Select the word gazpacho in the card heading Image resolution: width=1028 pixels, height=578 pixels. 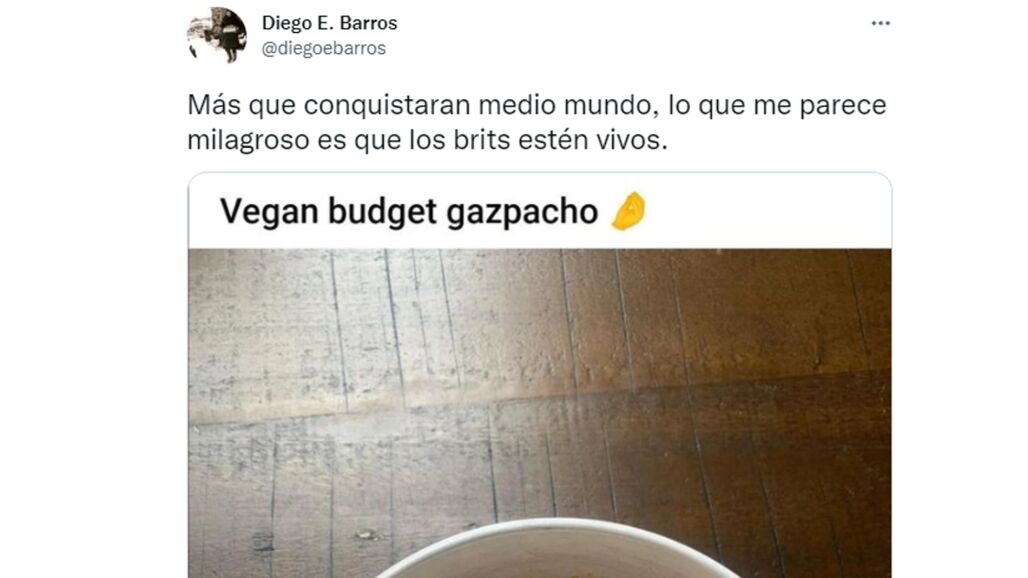click(522, 213)
